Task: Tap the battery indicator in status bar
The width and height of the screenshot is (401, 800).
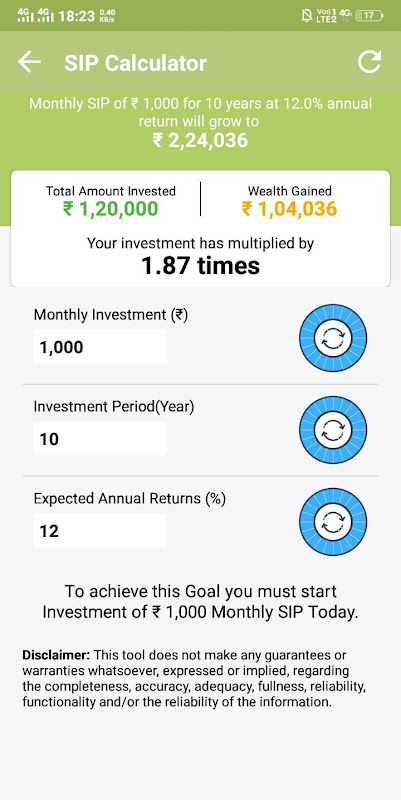Action: [x=369, y=15]
